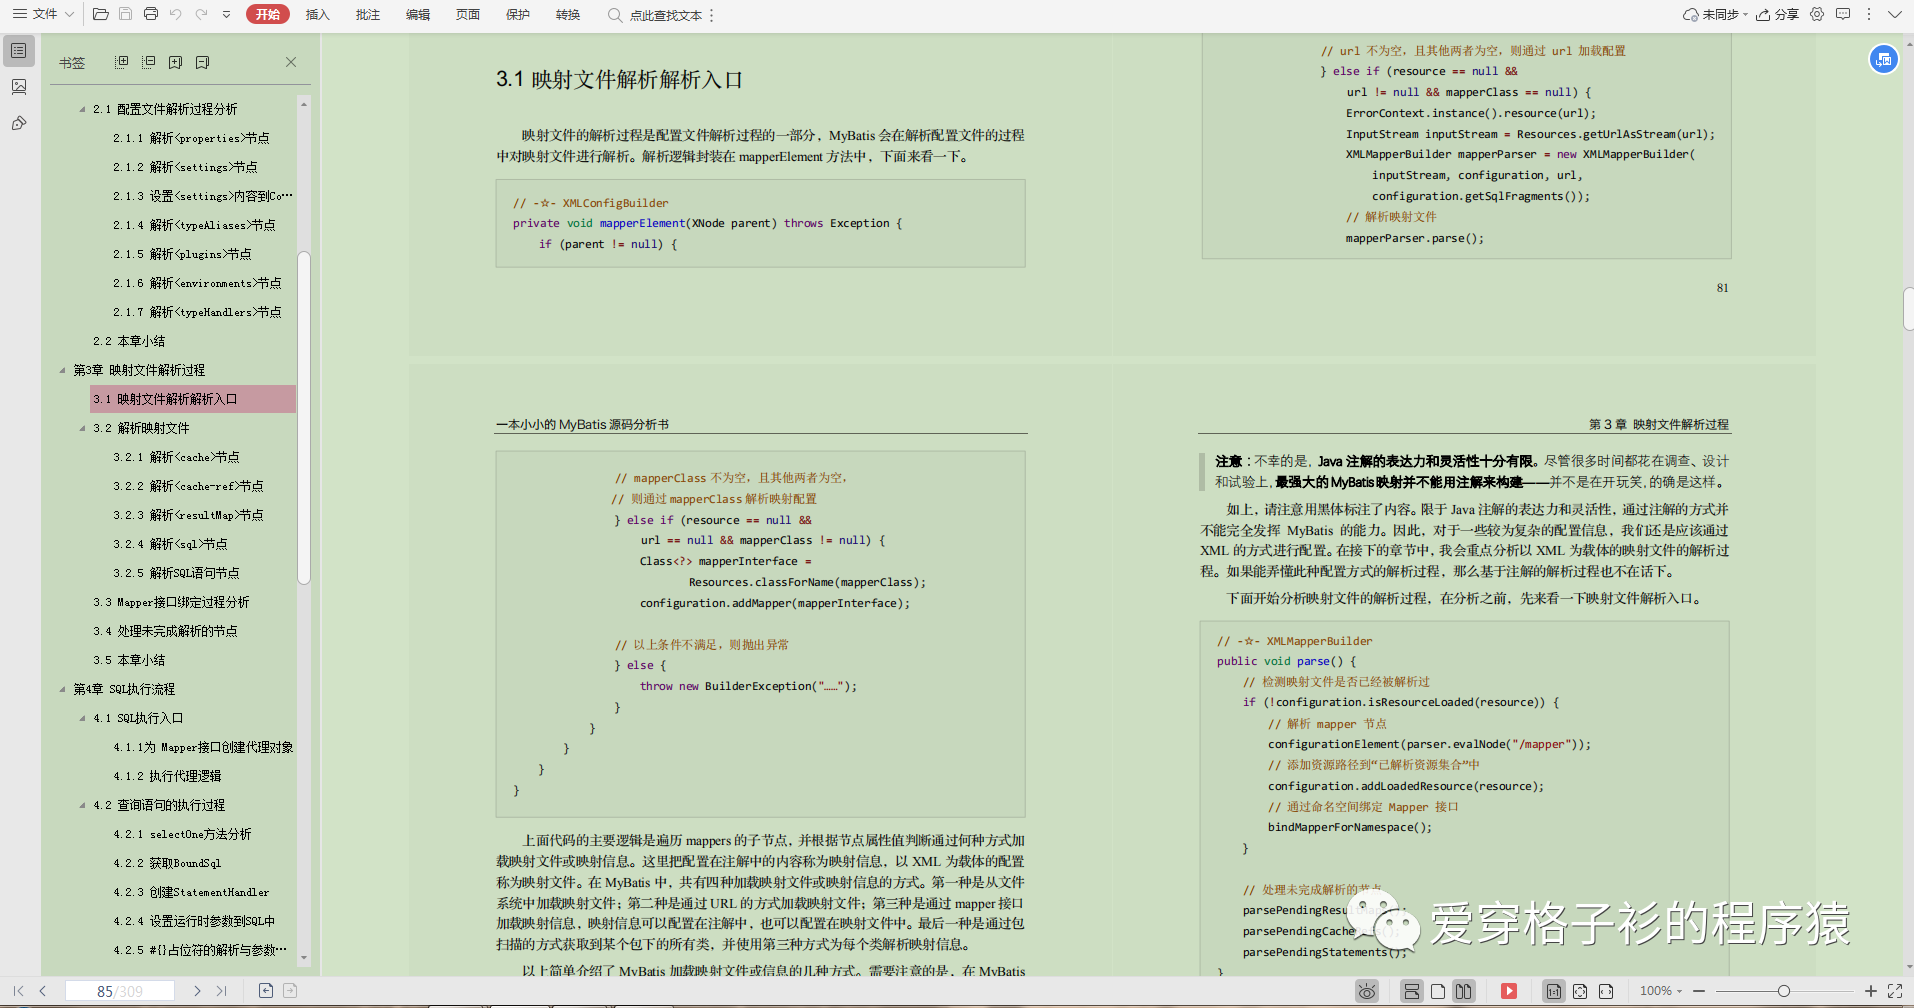
Task: Go to bookmark 2.1.1 解析<properties>节点
Action: (191, 138)
